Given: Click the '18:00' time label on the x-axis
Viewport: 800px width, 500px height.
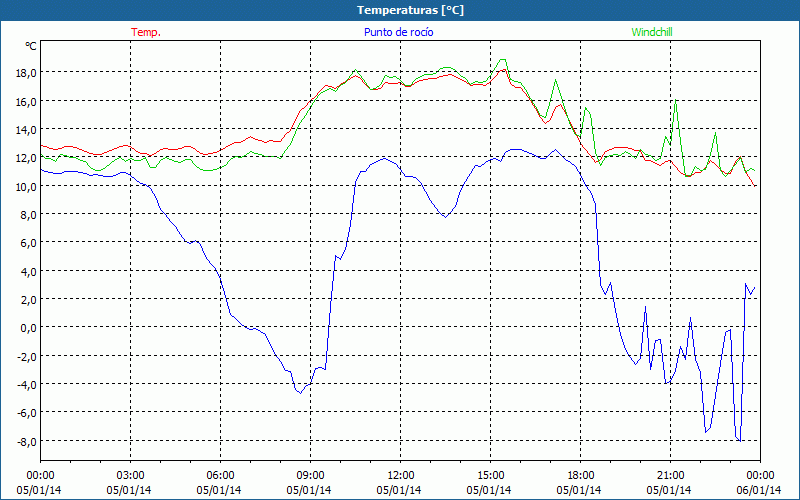Looking at the screenshot, I should point(581,476).
